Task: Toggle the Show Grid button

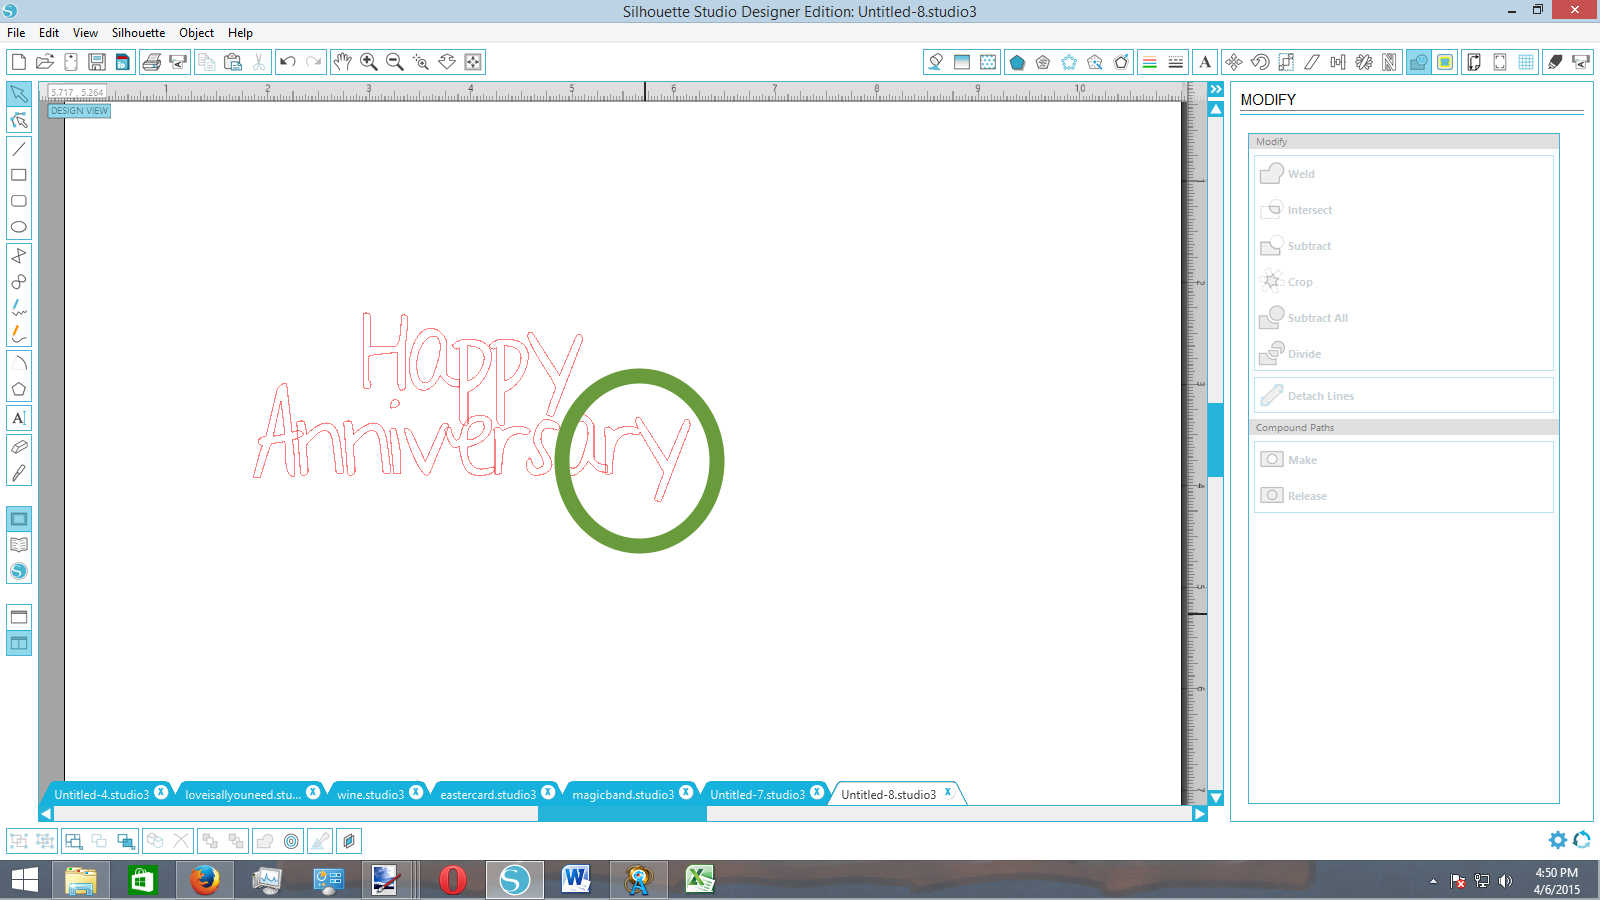Action: point(1526,62)
